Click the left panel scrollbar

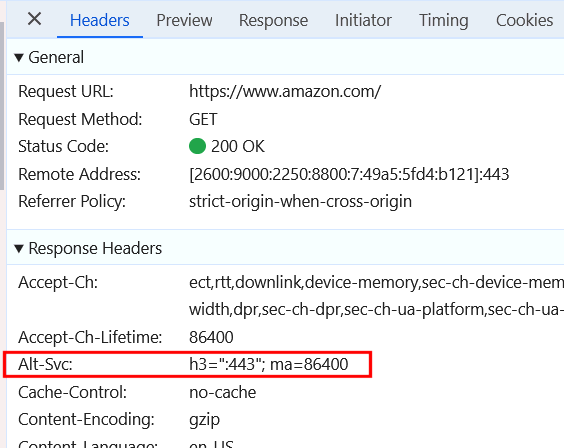[2, 106]
